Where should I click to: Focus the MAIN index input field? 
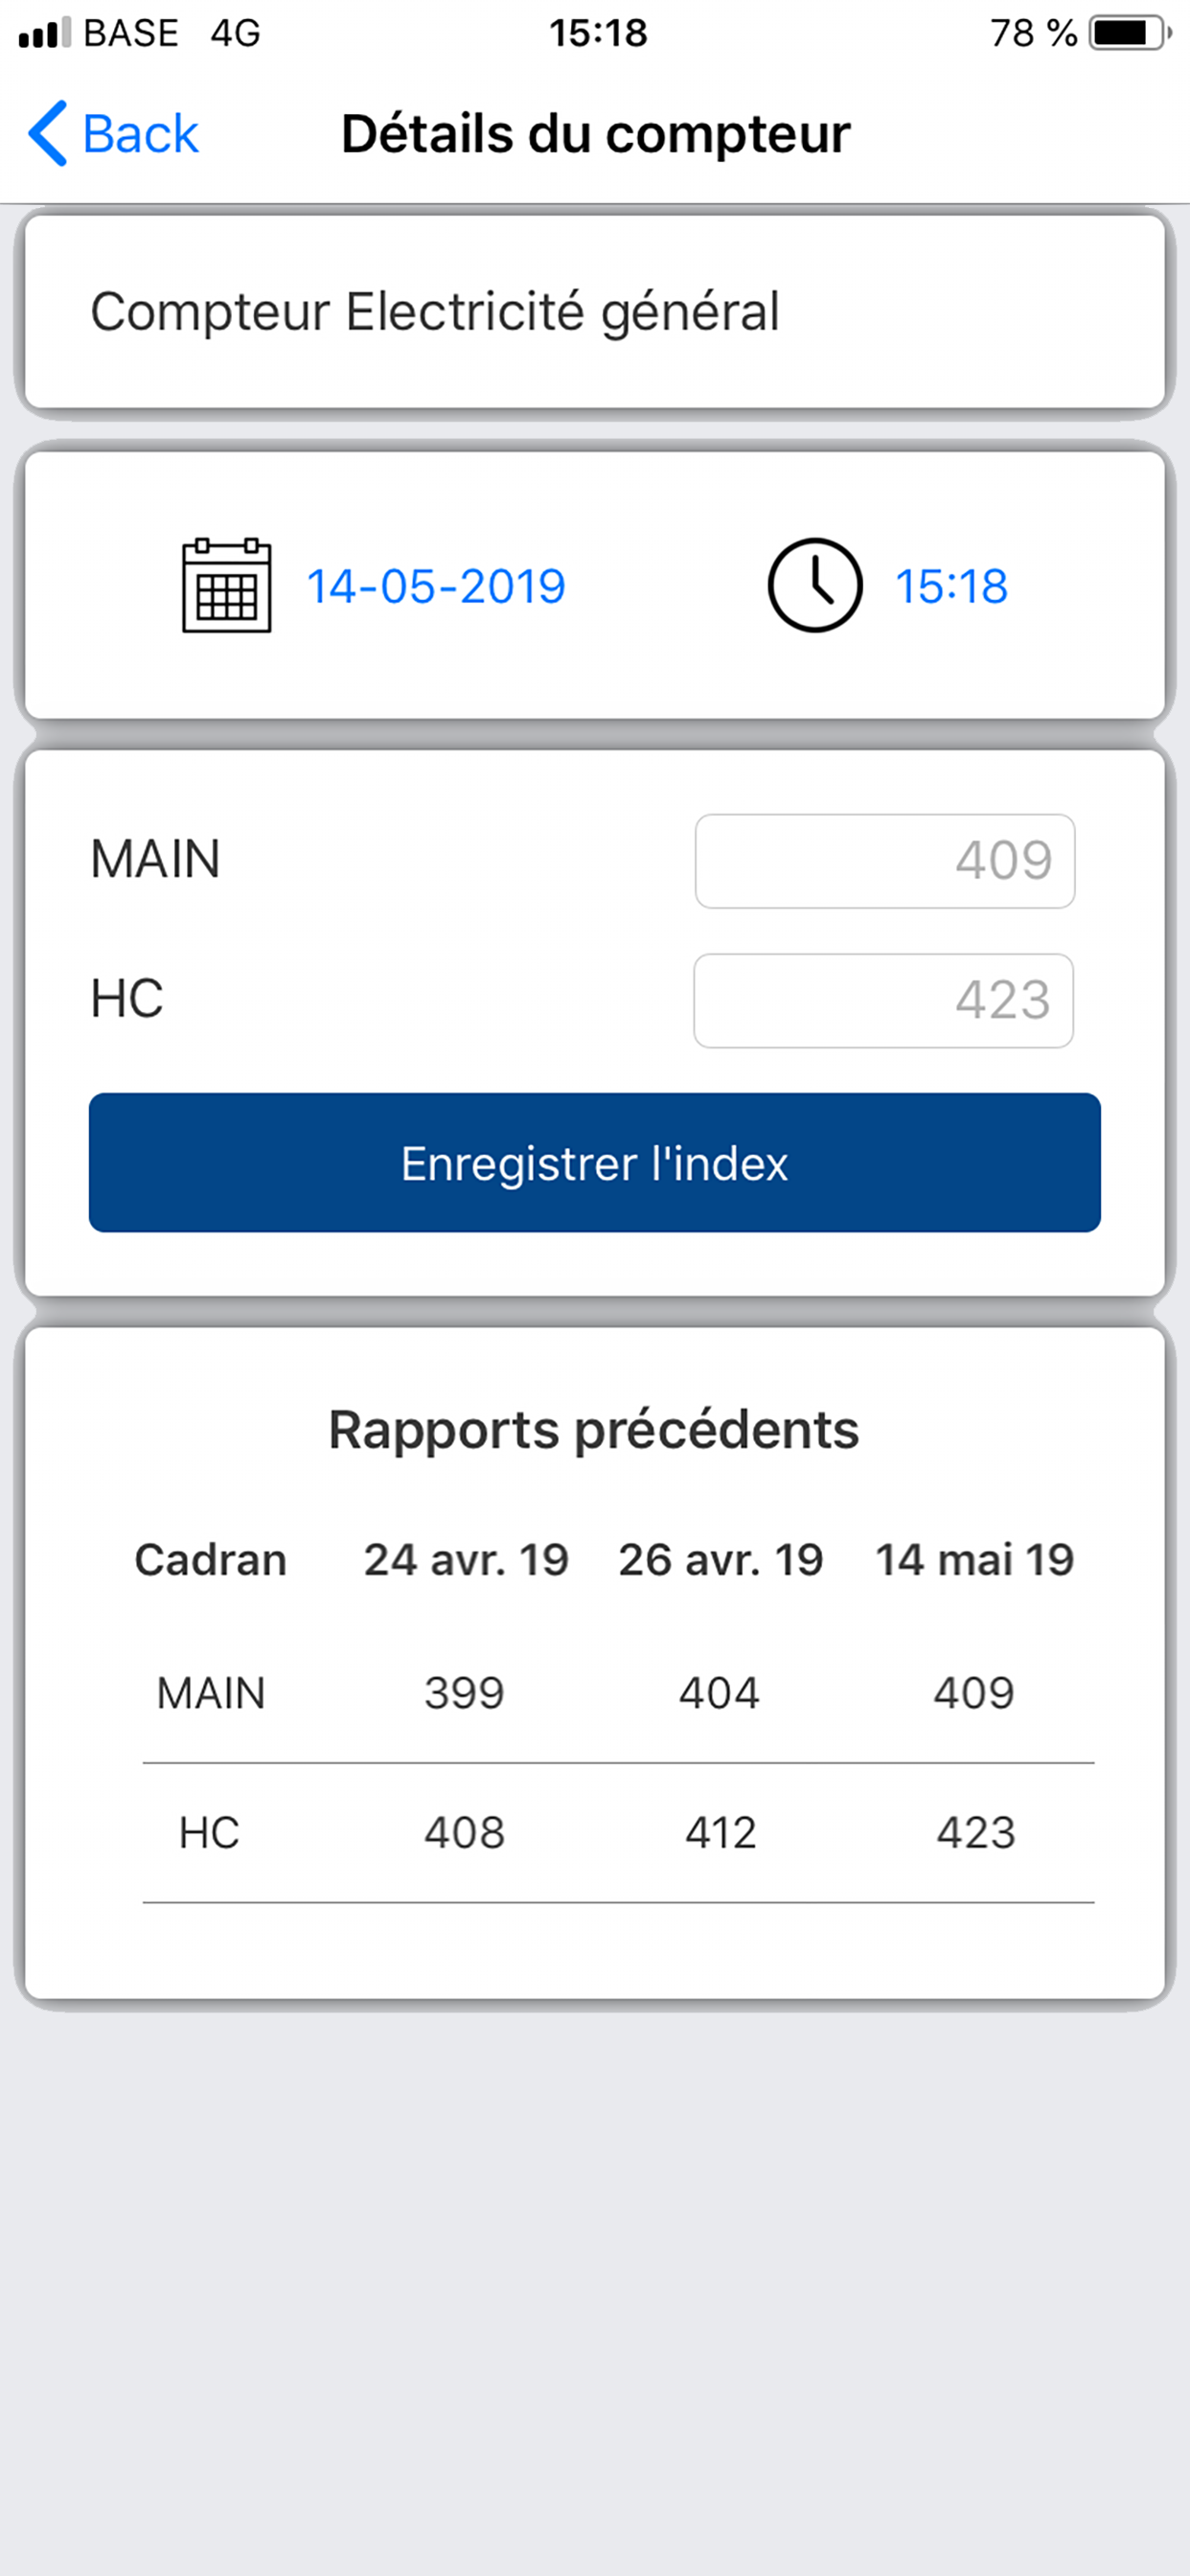coord(885,861)
